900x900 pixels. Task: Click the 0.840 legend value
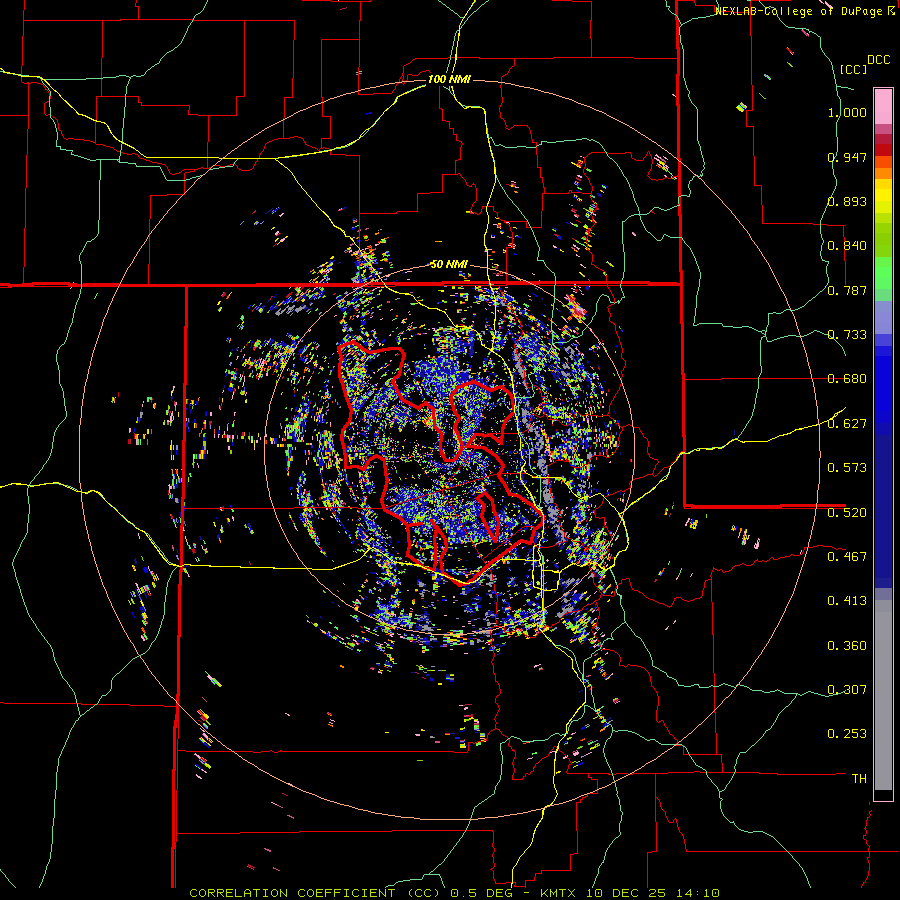[x=847, y=246]
